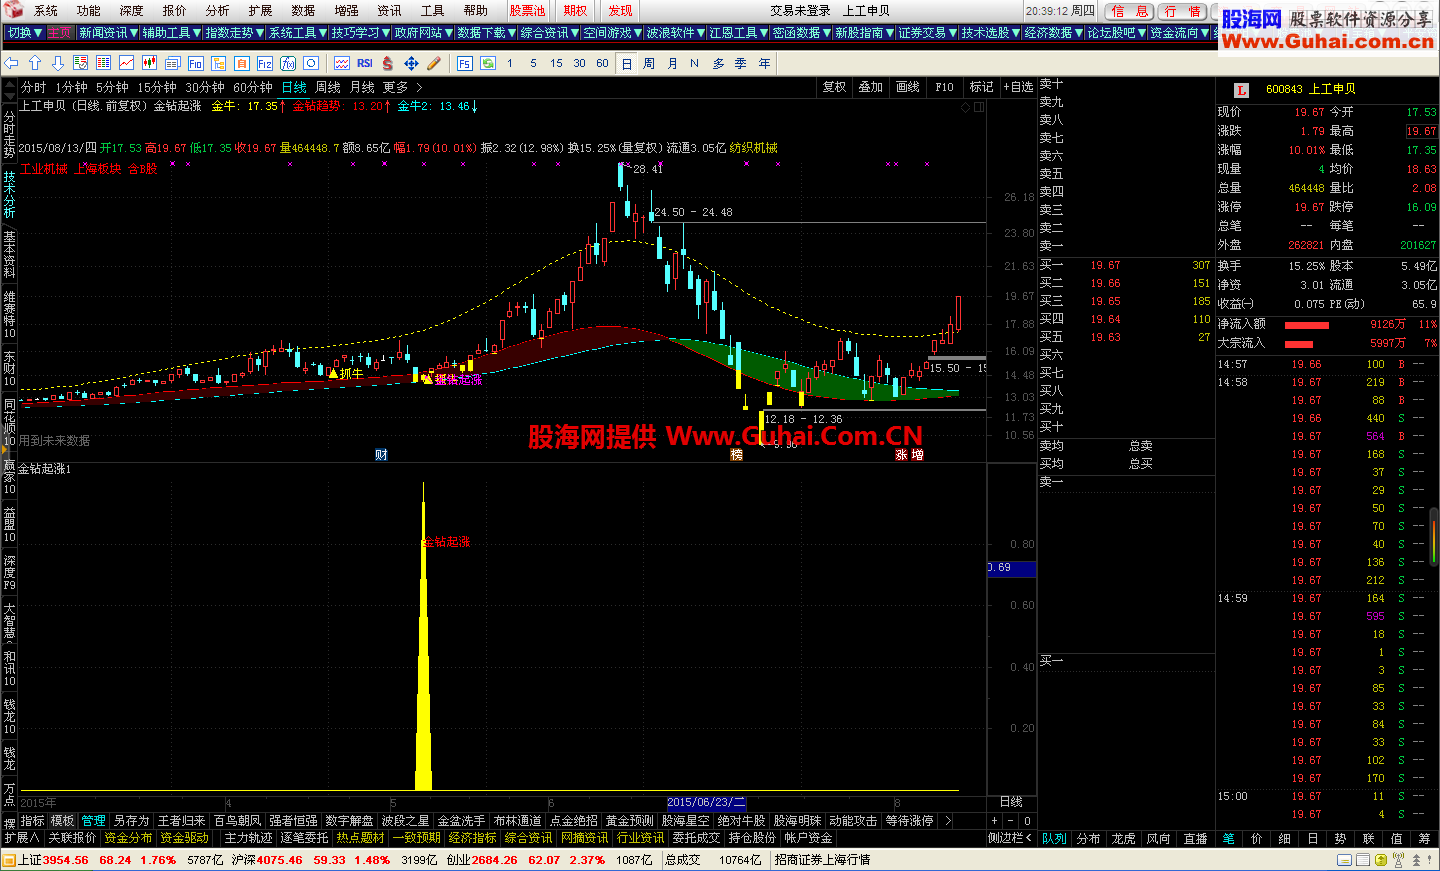This screenshot has height=871, width=1440.
Task: Expand the 技巧学习 dropdown menu
Action: [x=360, y=33]
